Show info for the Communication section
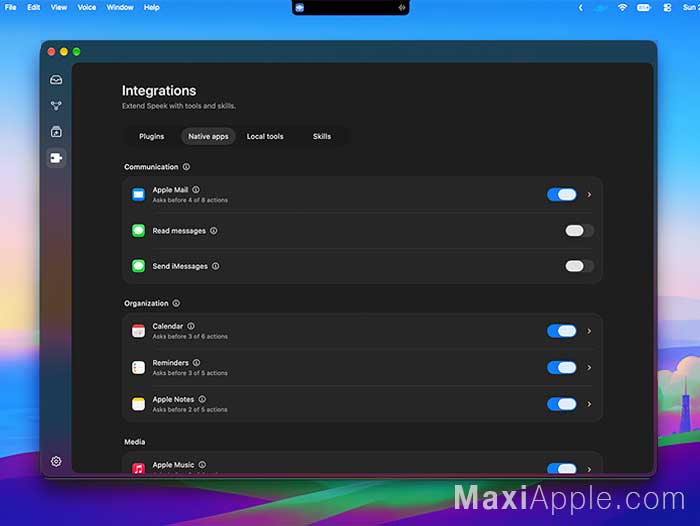The image size is (700, 526). click(x=186, y=167)
